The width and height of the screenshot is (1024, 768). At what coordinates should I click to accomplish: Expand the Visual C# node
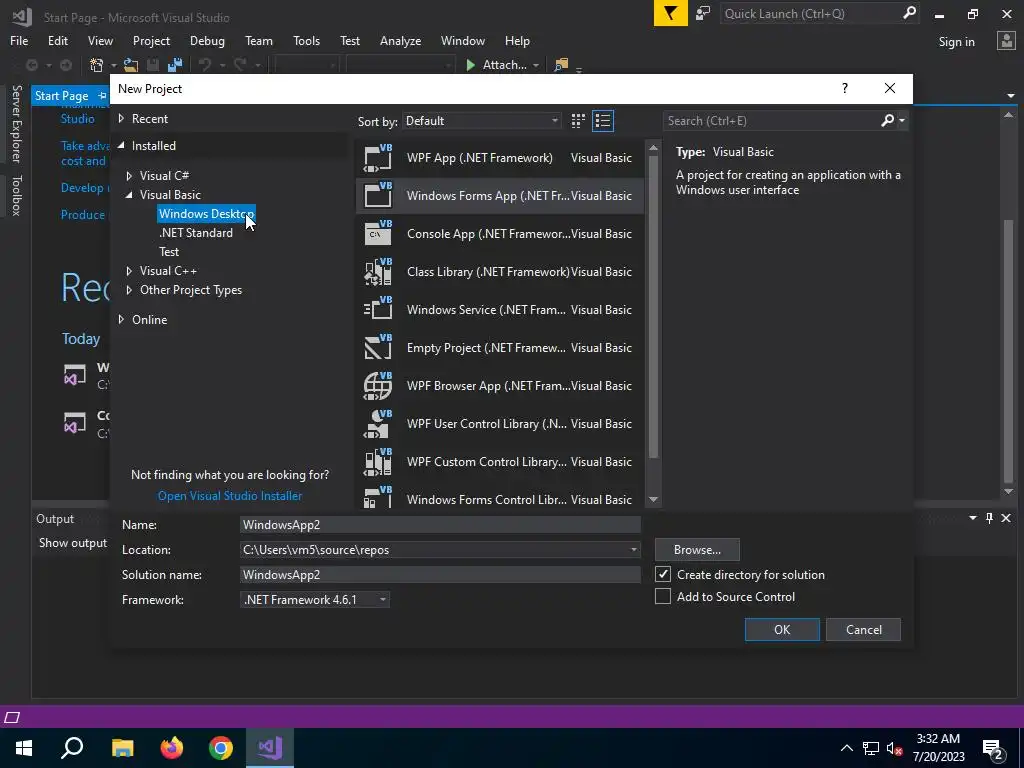(x=129, y=176)
